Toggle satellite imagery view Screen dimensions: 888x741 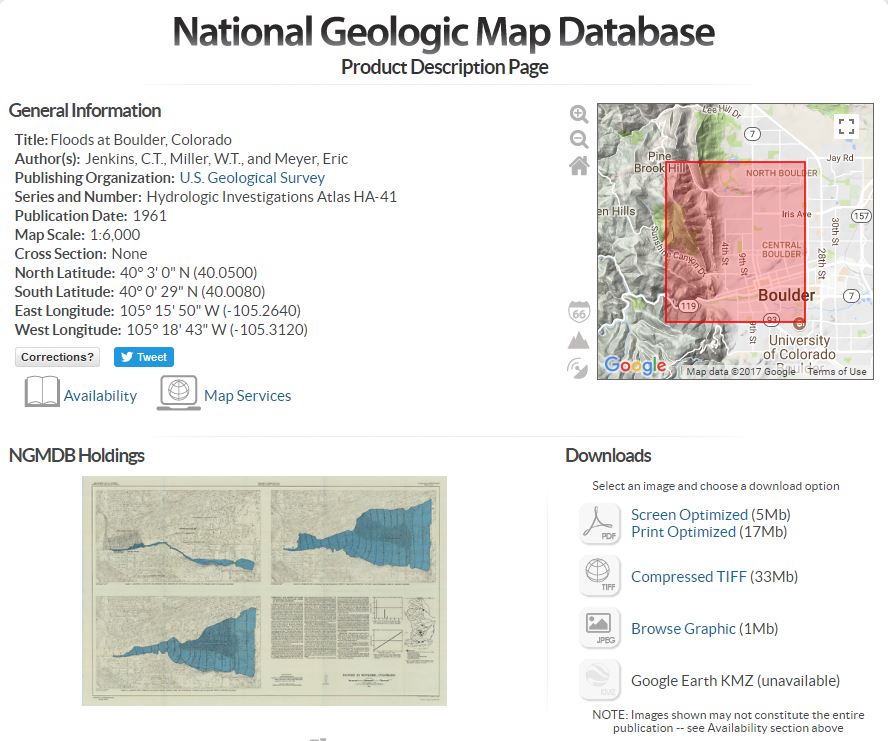click(578, 368)
